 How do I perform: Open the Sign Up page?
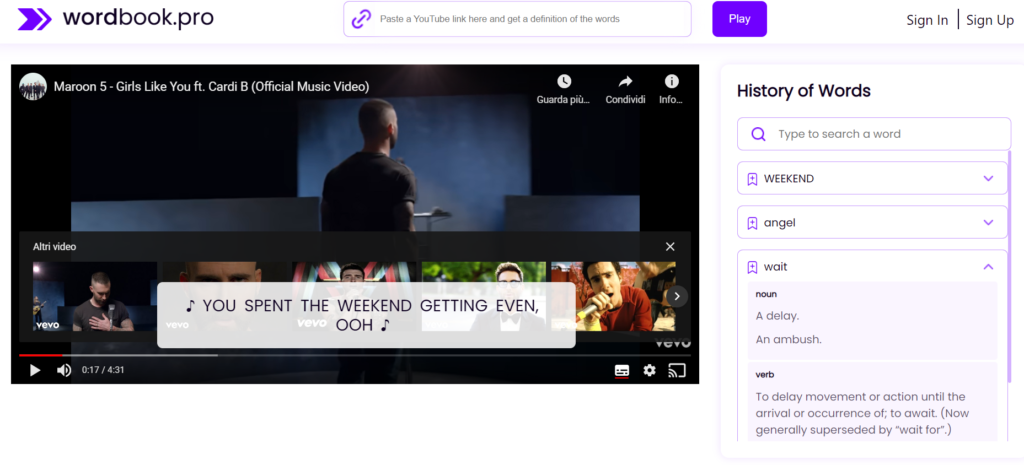[x=989, y=20]
